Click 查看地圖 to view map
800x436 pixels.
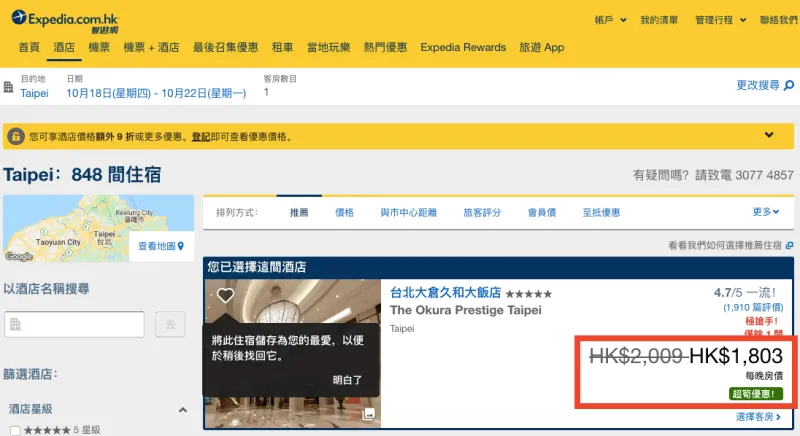tap(157, 246)
